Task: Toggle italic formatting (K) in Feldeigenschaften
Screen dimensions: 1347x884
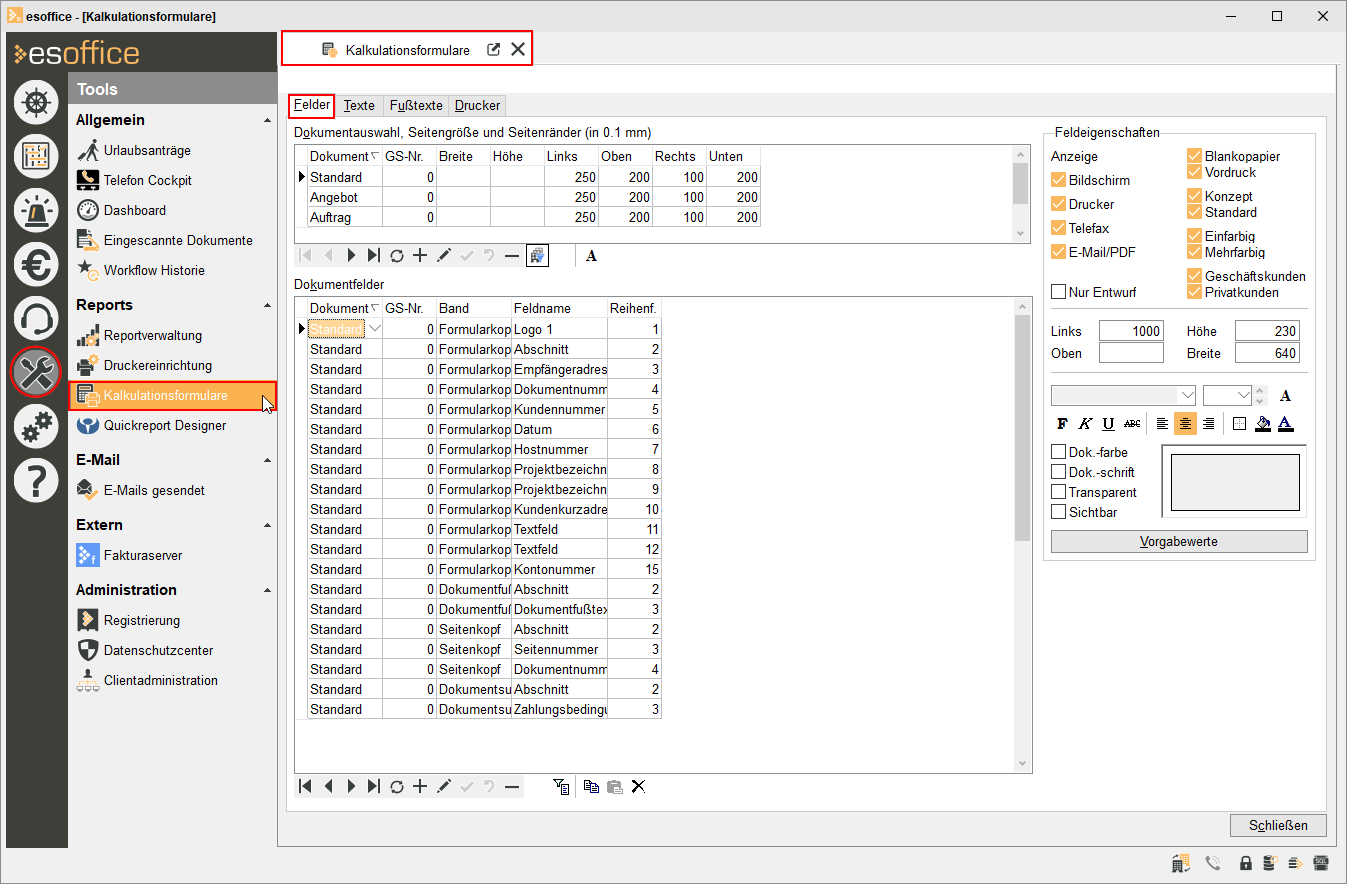Action: pos(1085,424)
